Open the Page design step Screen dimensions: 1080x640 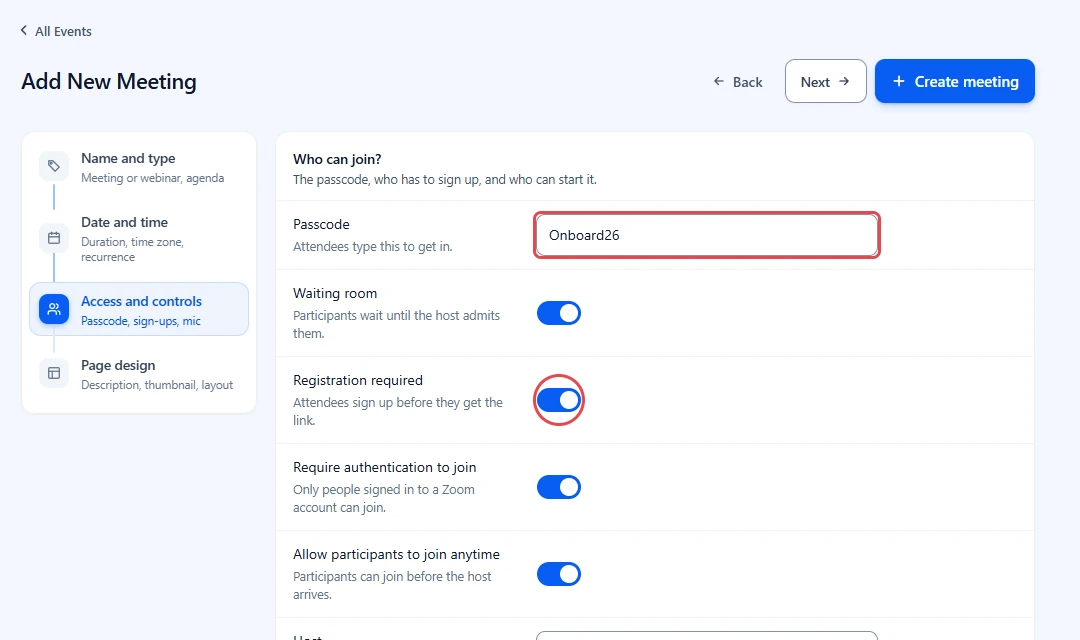(x=139, y=374)
